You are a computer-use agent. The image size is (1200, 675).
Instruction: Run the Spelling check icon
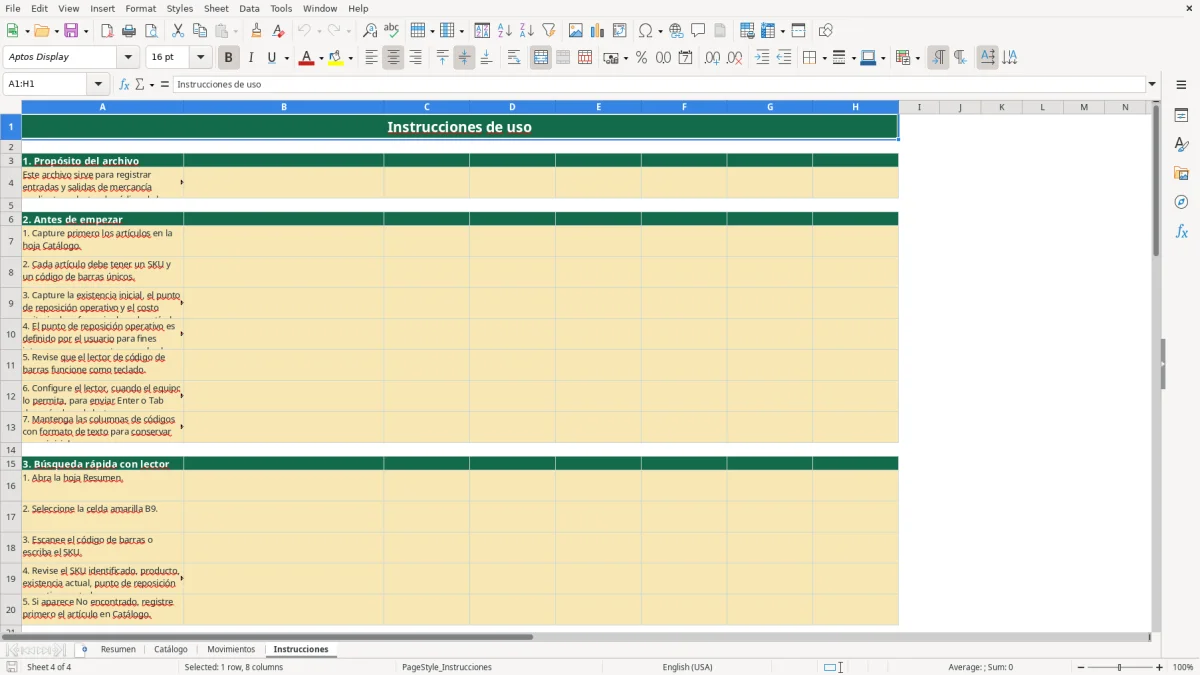(392, 31)
